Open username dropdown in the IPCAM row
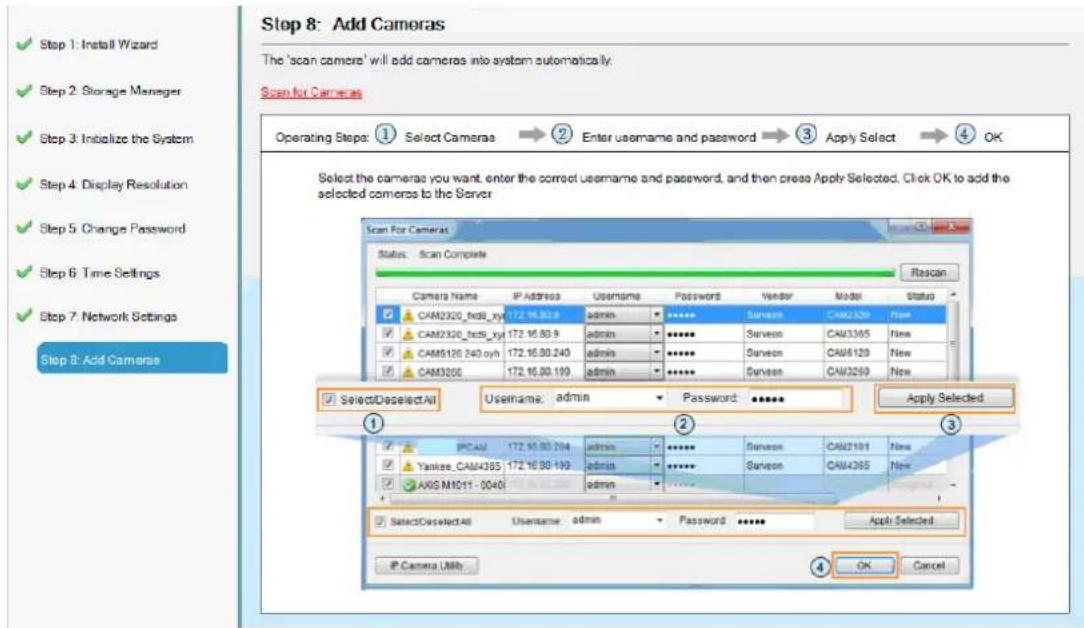Screen dimensions: 1084x628 pos(657,447)
